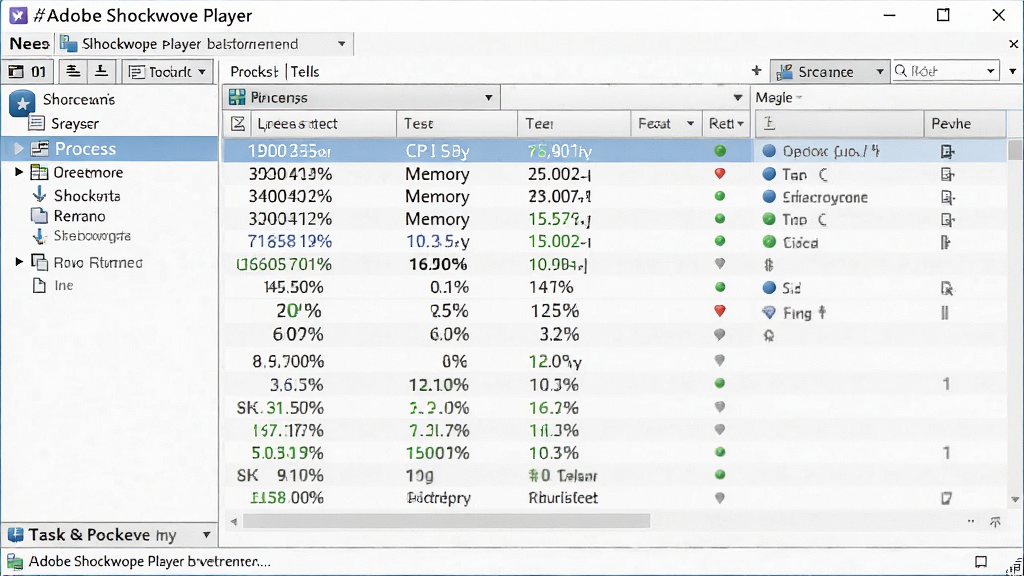Click the align bottom toolbar icon

point(101,71)
